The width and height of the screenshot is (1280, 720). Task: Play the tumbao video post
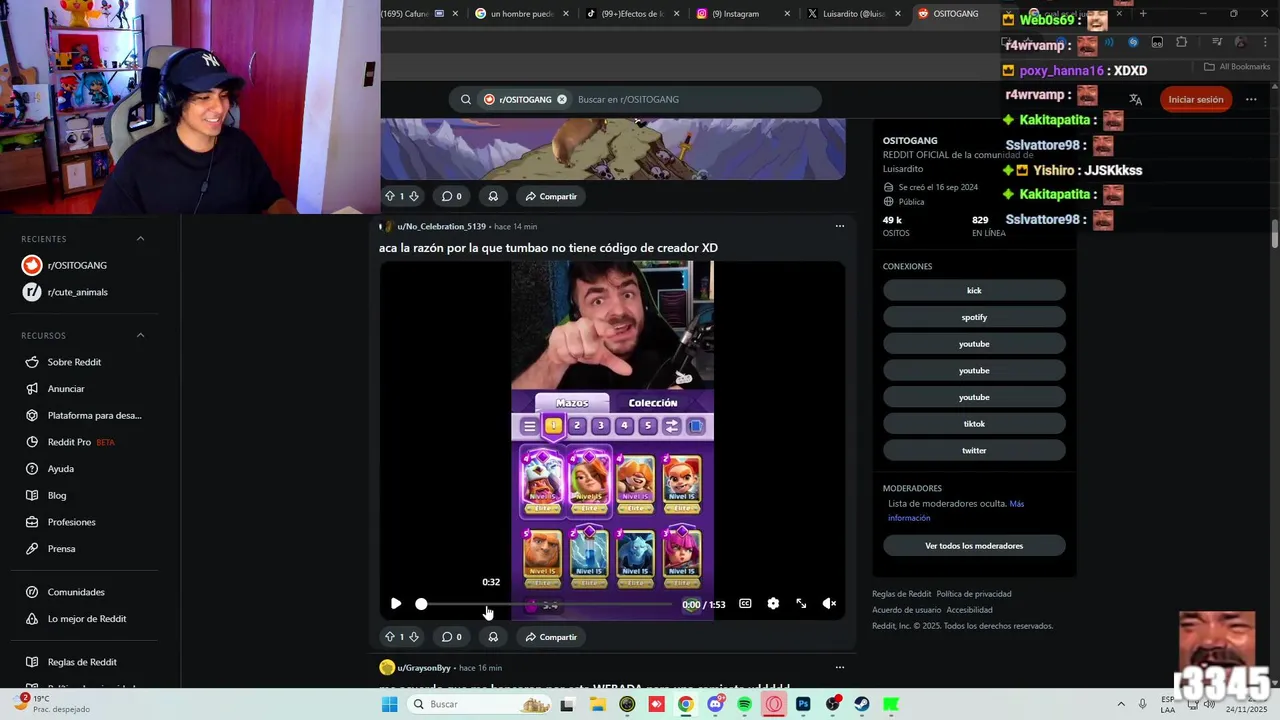pos(396,604)
